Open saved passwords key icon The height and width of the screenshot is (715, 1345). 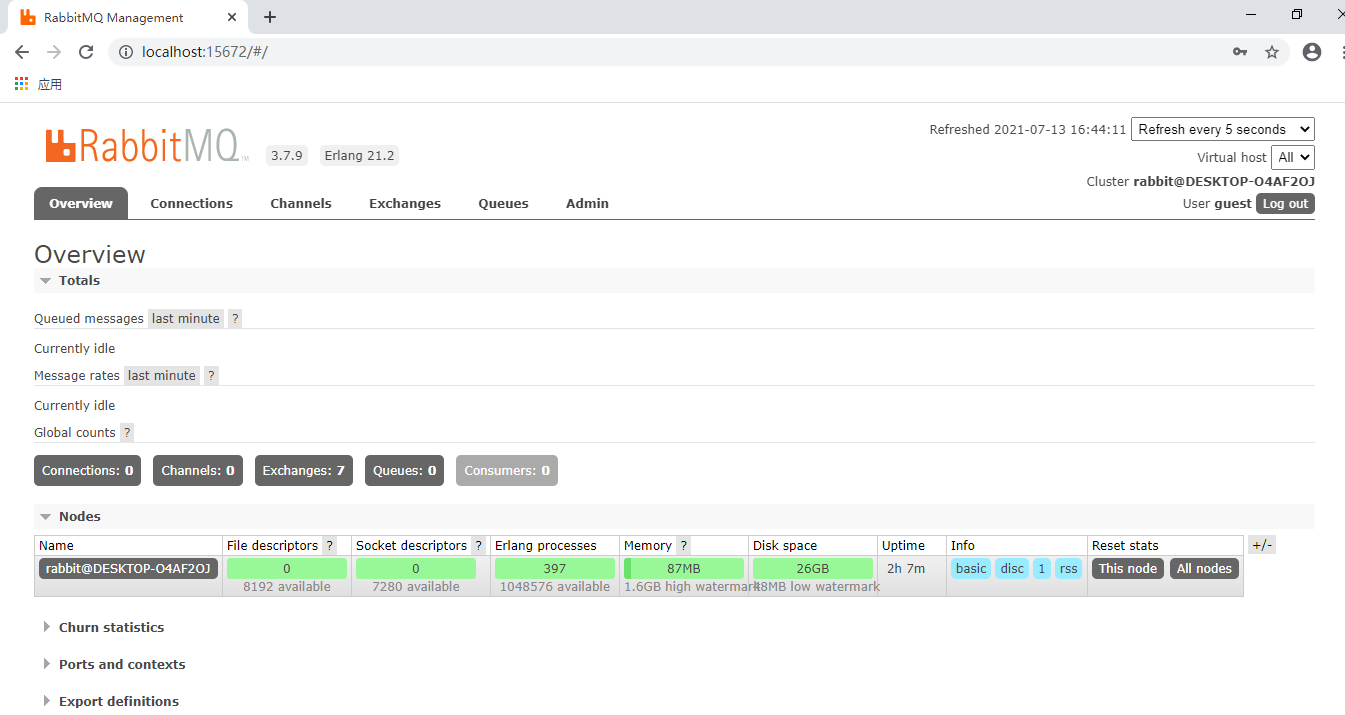pos(1240,52)
